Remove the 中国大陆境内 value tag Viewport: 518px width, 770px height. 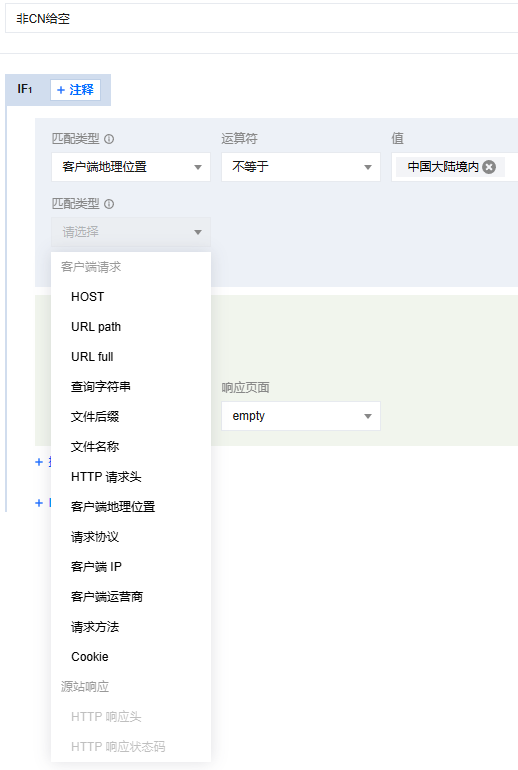point(489,167)
